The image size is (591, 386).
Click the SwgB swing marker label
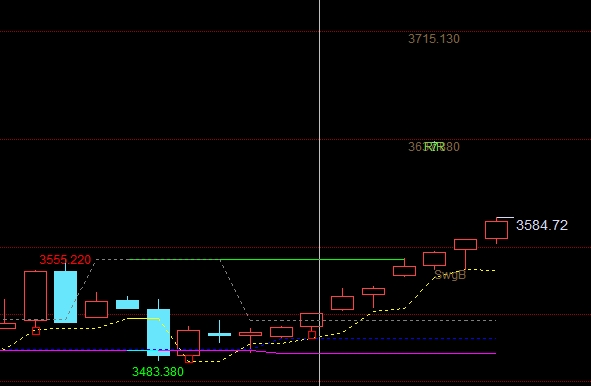pos(450,275)
